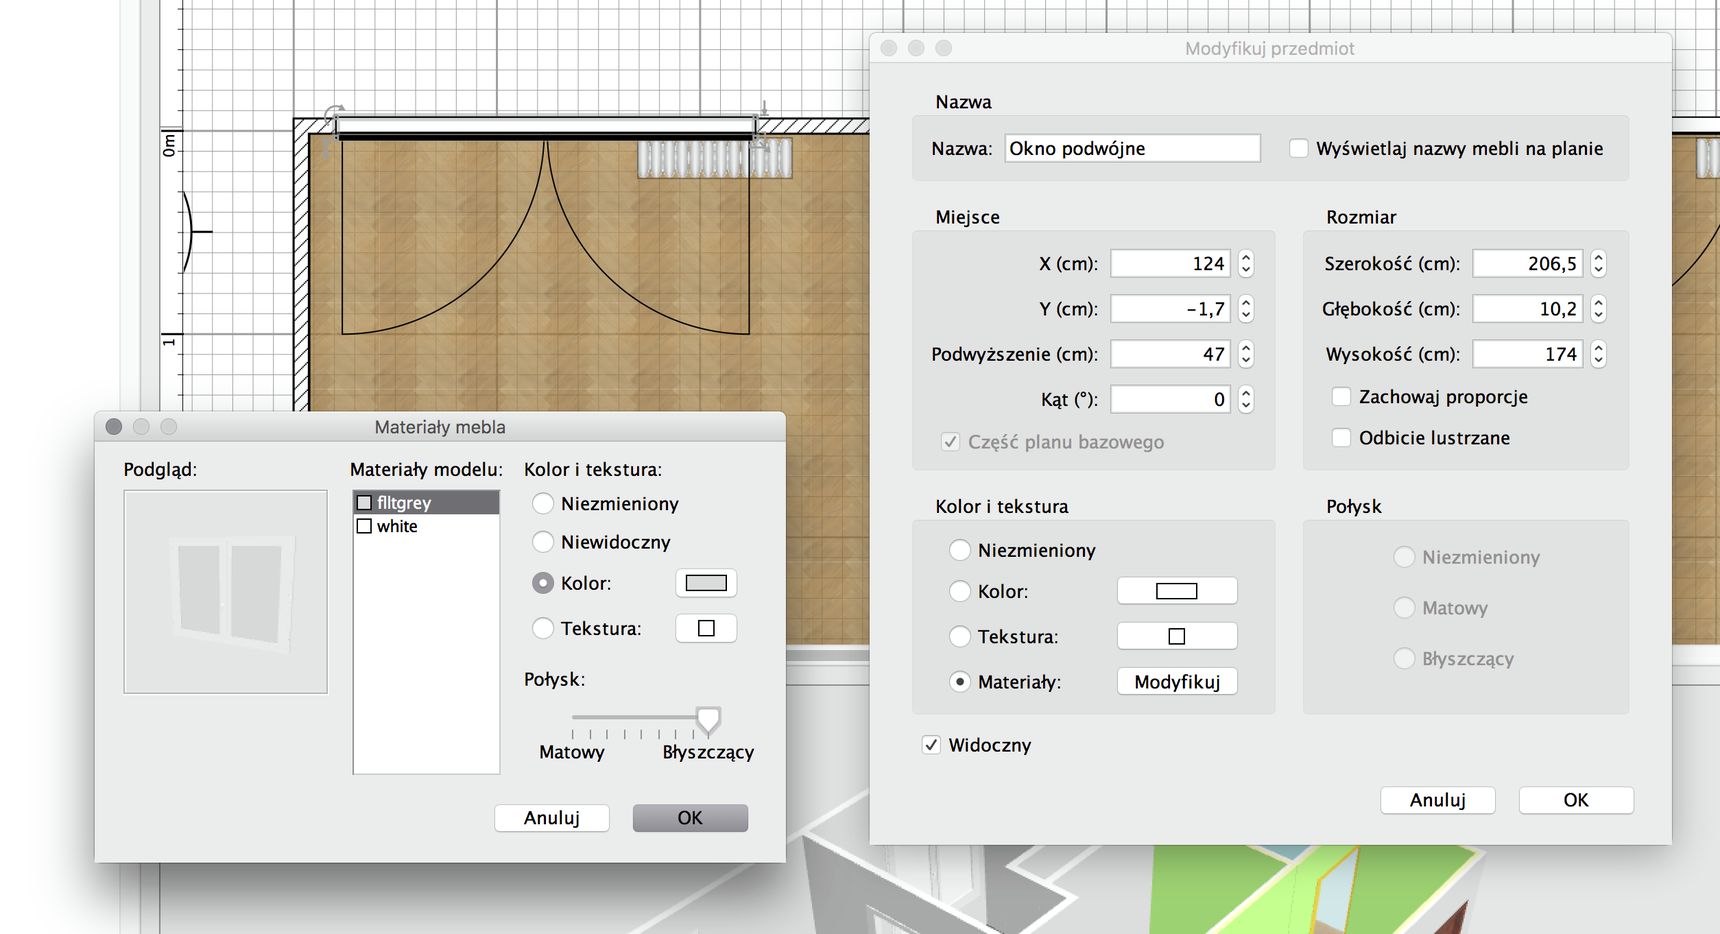Screen dimensions: 1720x934
Task: Click the window preview thumbnail
Action: click(x=226, y=592)
